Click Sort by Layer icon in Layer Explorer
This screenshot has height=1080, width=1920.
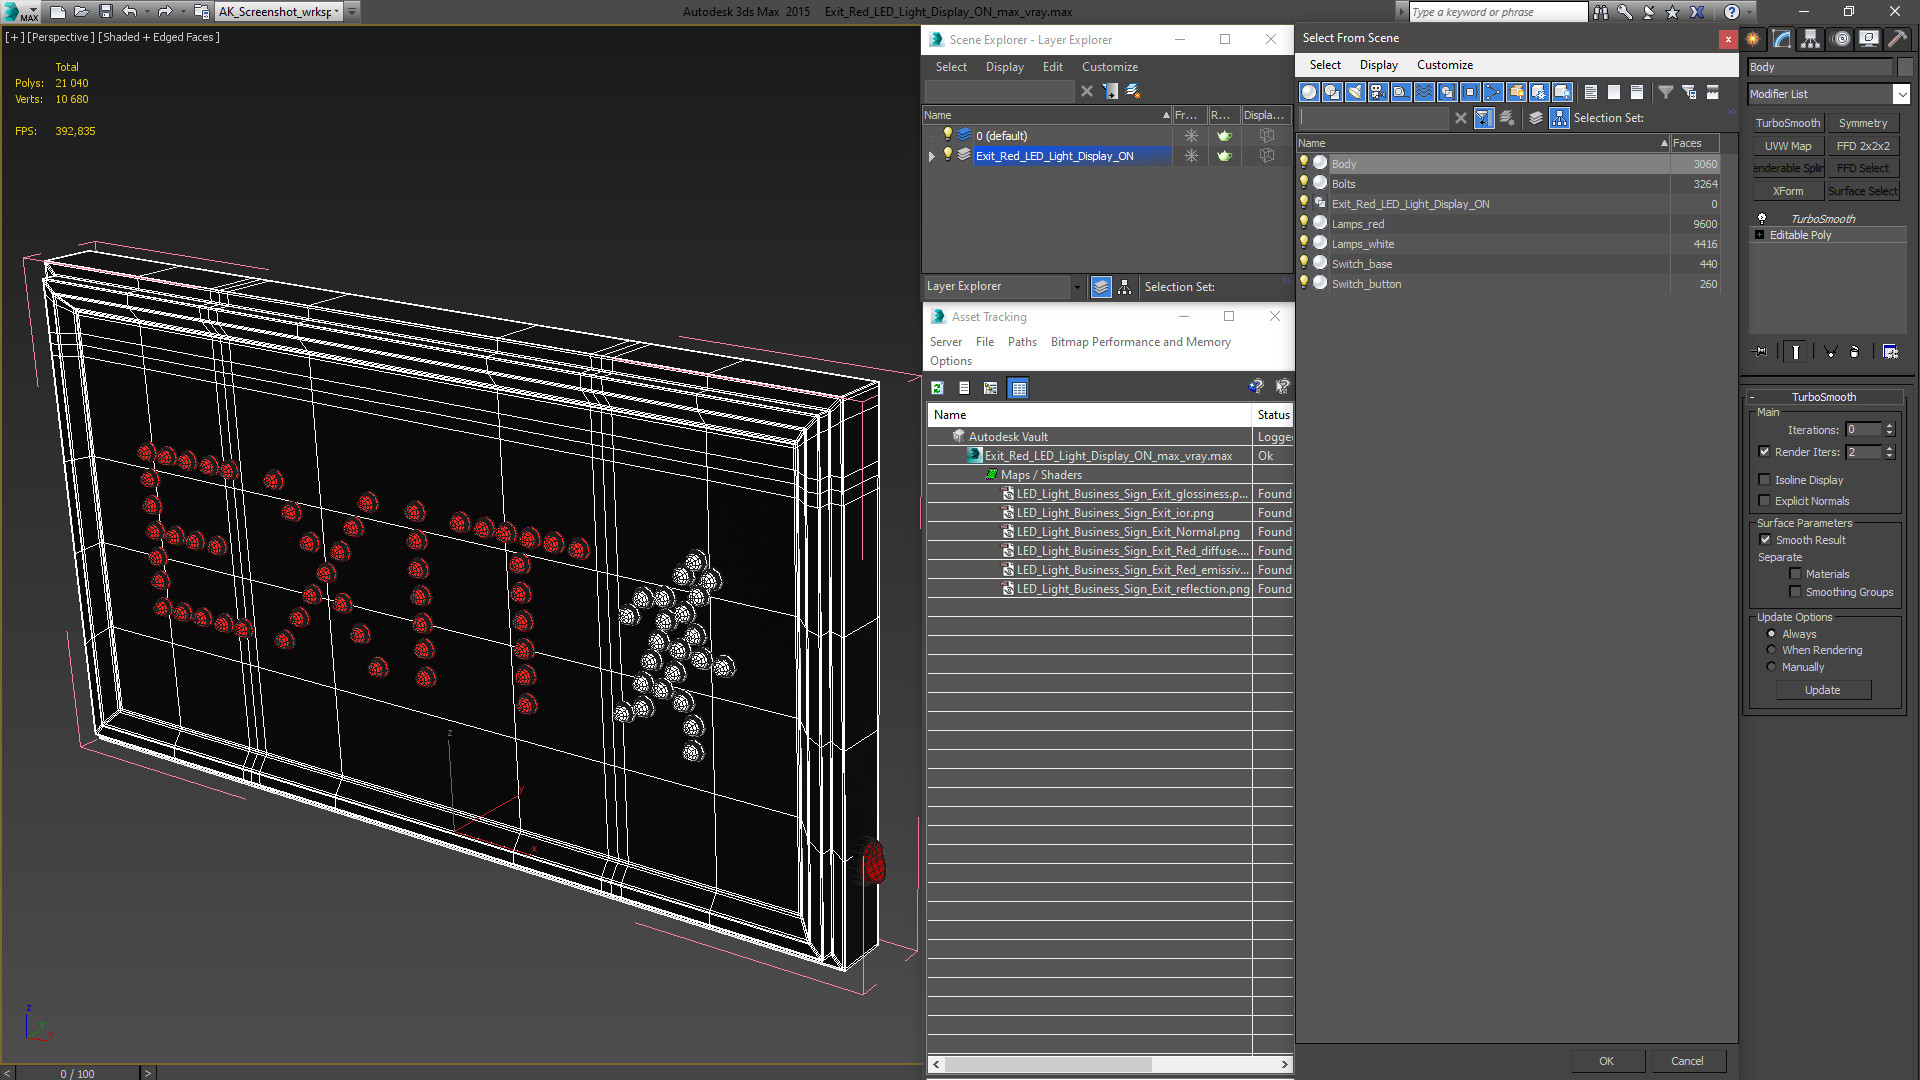[1101, 287]
